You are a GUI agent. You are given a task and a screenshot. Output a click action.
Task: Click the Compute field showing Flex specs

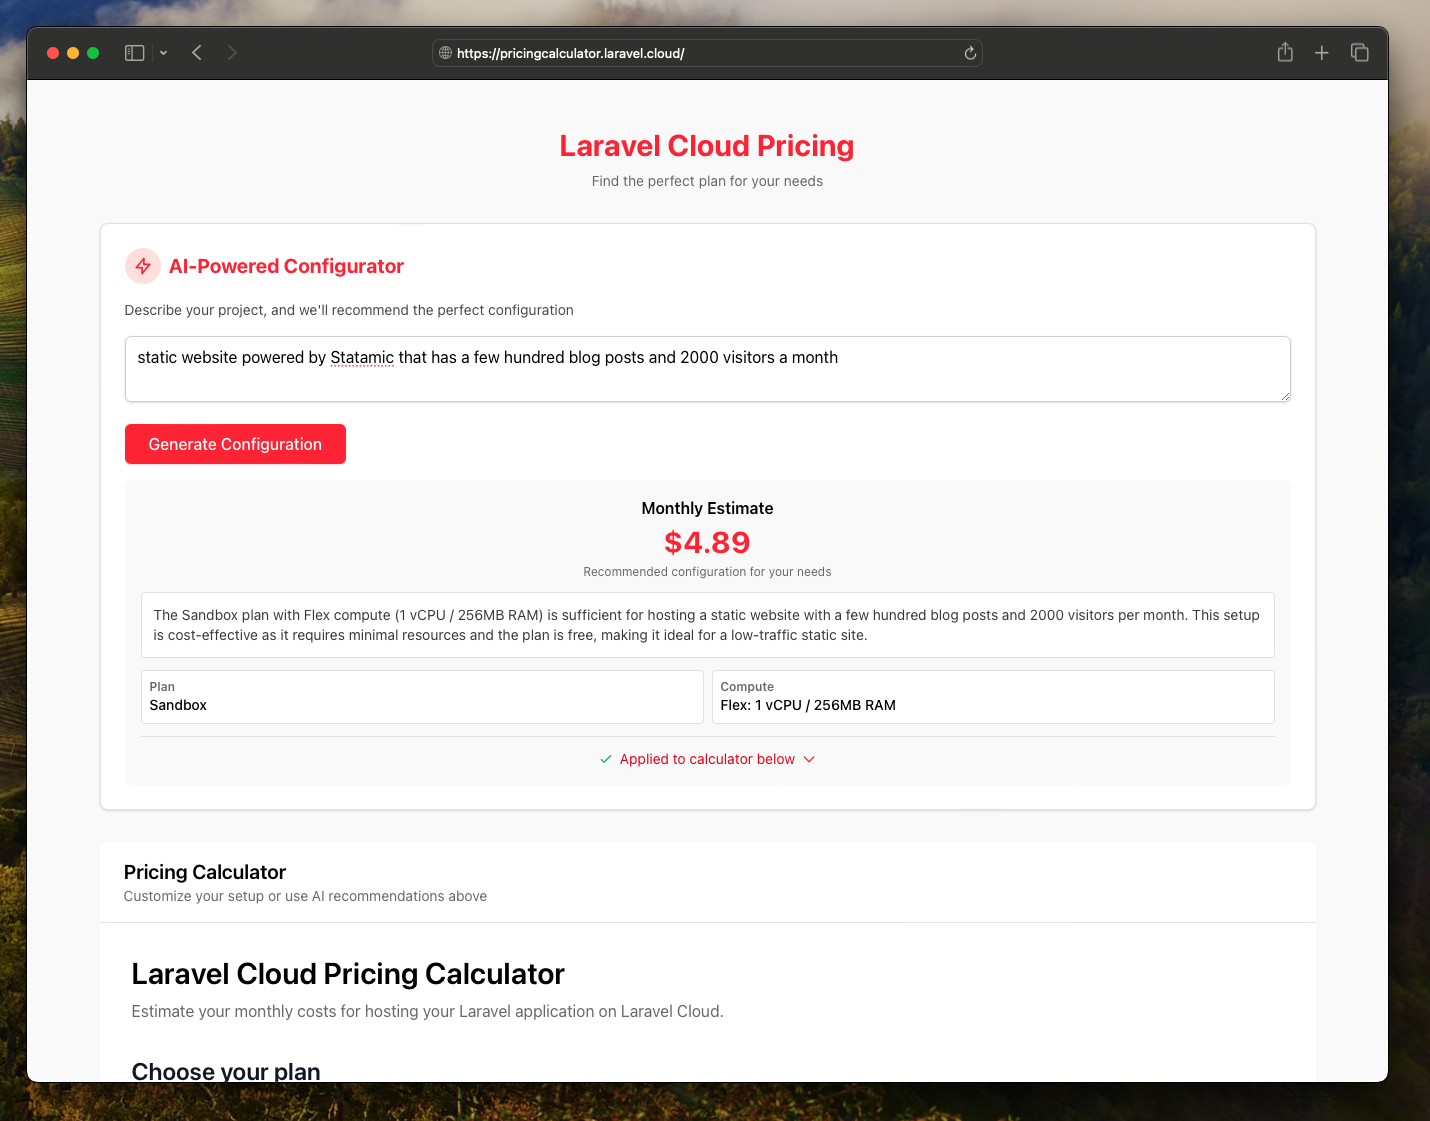[992, 697]
